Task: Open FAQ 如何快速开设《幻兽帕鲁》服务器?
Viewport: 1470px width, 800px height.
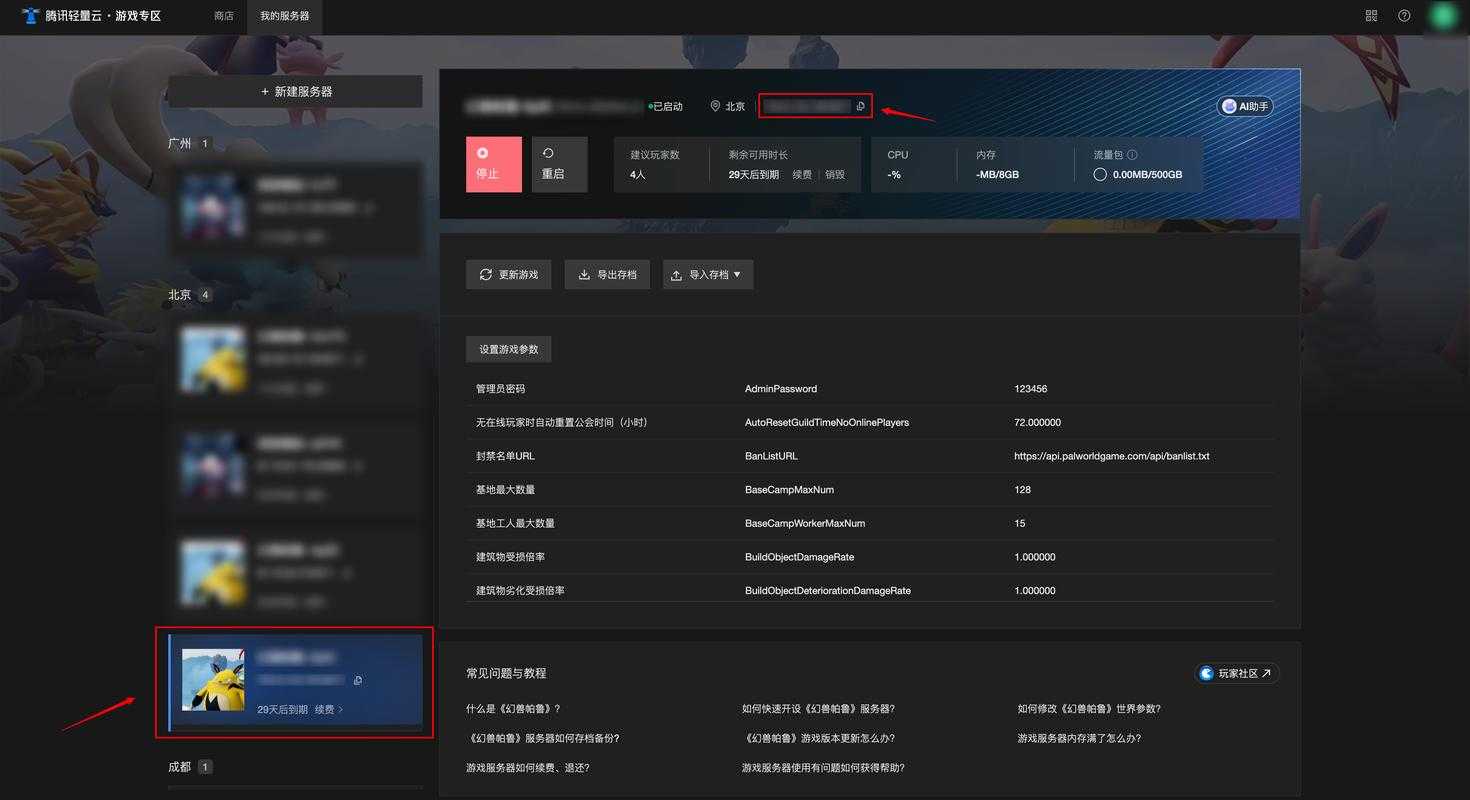Action: point(818,709)
